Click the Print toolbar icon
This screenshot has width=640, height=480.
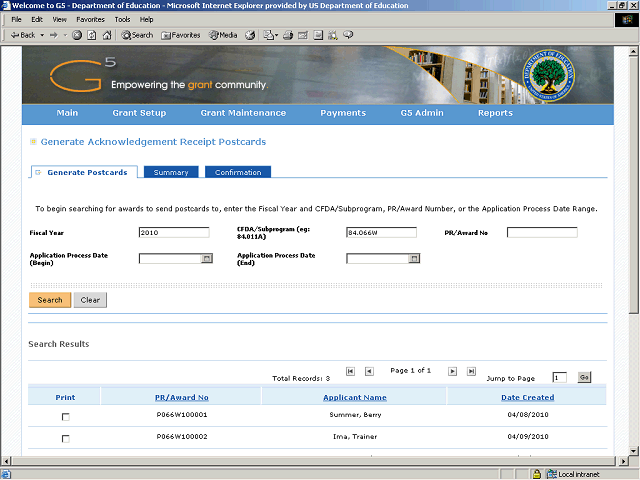click(x=288, y=36)
